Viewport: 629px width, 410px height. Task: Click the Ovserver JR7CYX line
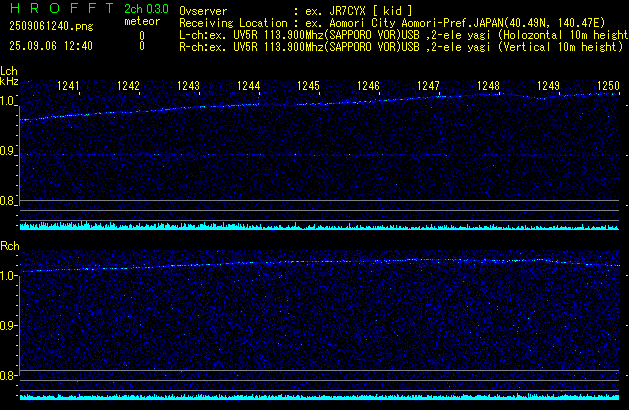pos(296,11)
